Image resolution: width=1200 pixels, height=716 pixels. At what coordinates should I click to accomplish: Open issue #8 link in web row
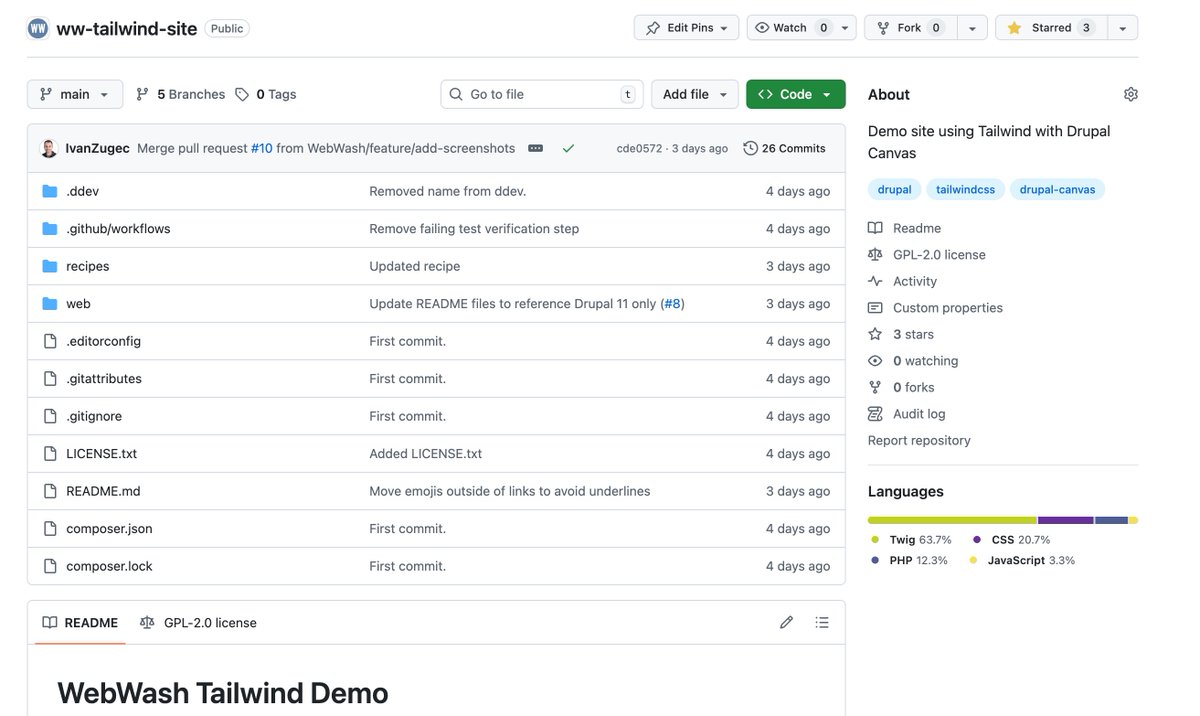coord(672,304)
